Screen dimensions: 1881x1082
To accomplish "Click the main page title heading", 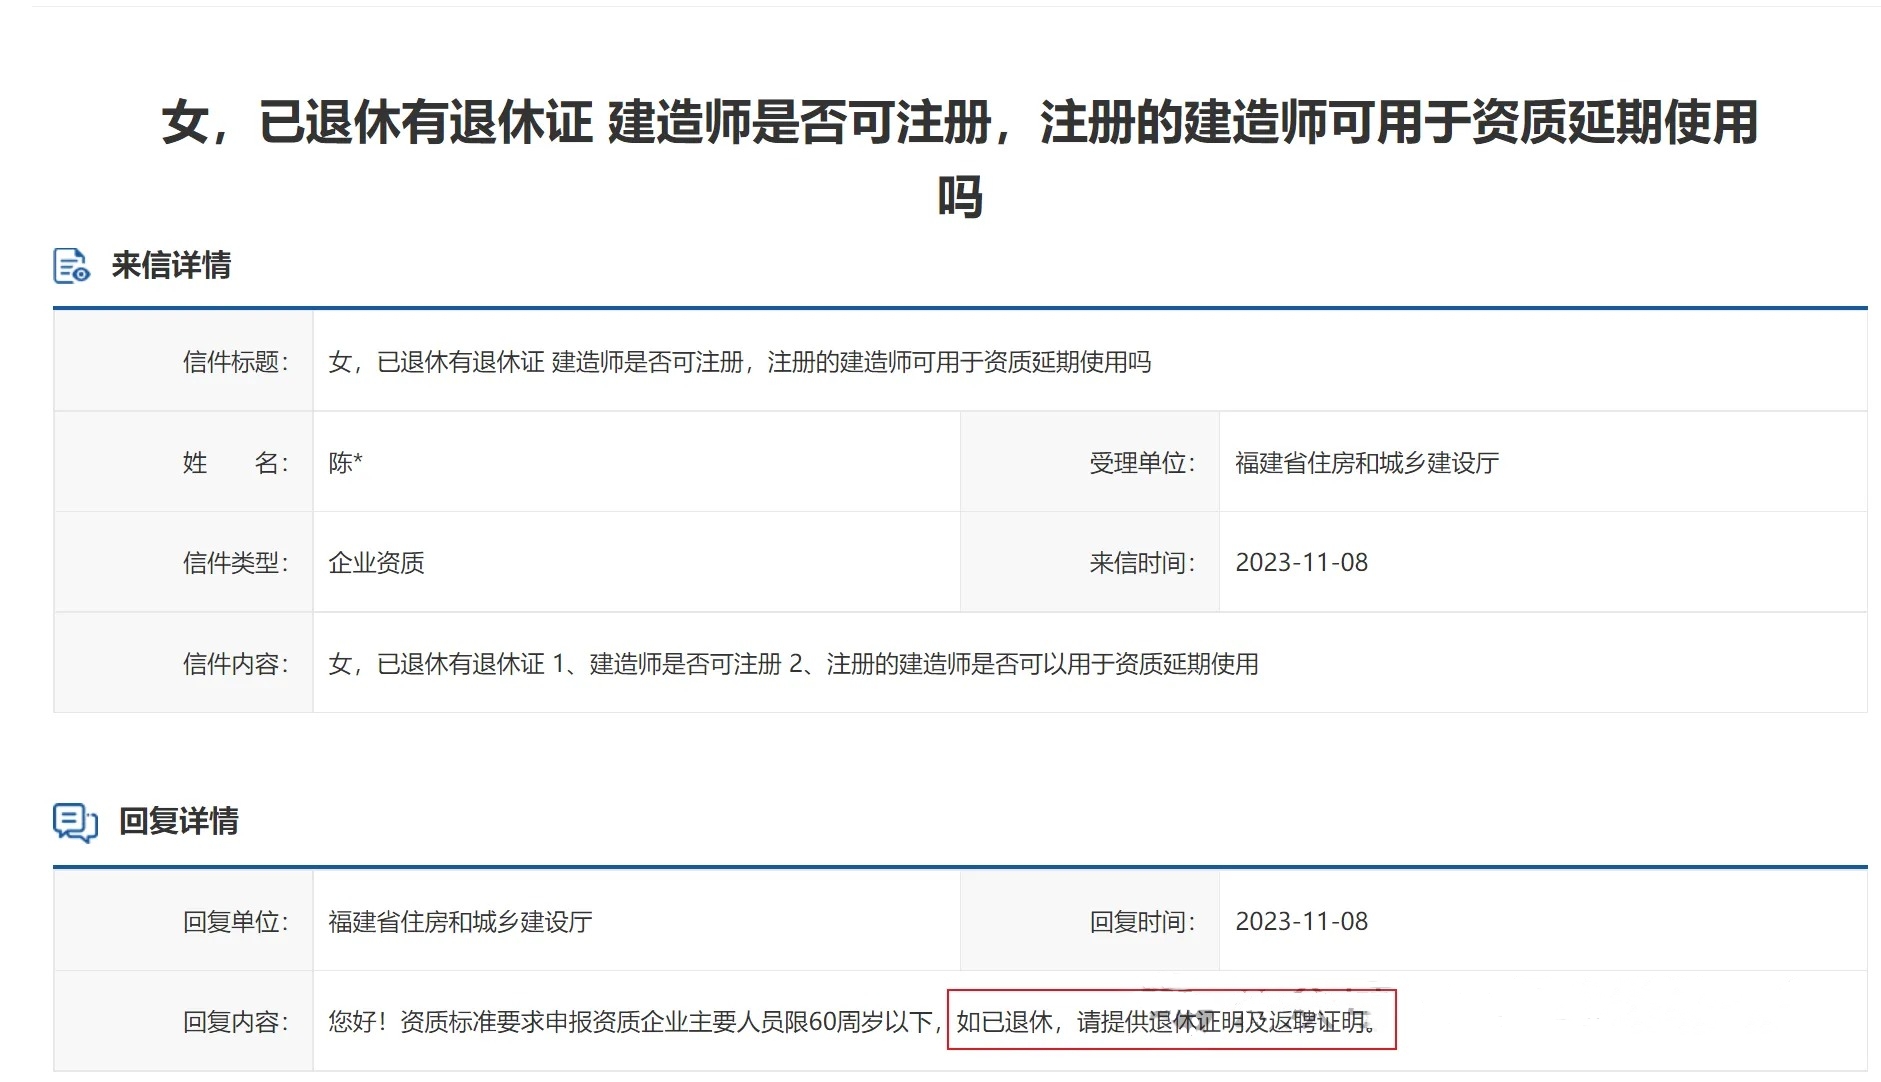I will pyautogui.click(x=959, y=124).
